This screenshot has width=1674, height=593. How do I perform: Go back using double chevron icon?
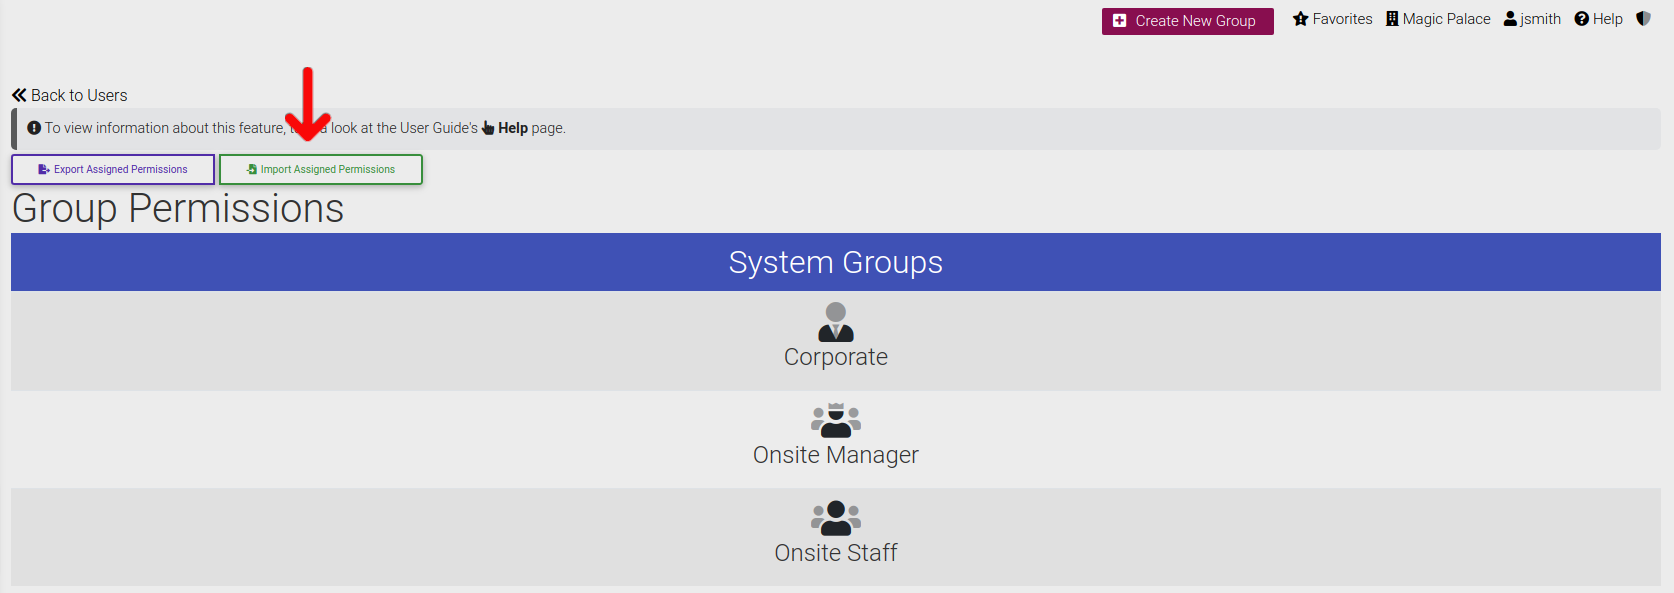(x=19, y=95)
